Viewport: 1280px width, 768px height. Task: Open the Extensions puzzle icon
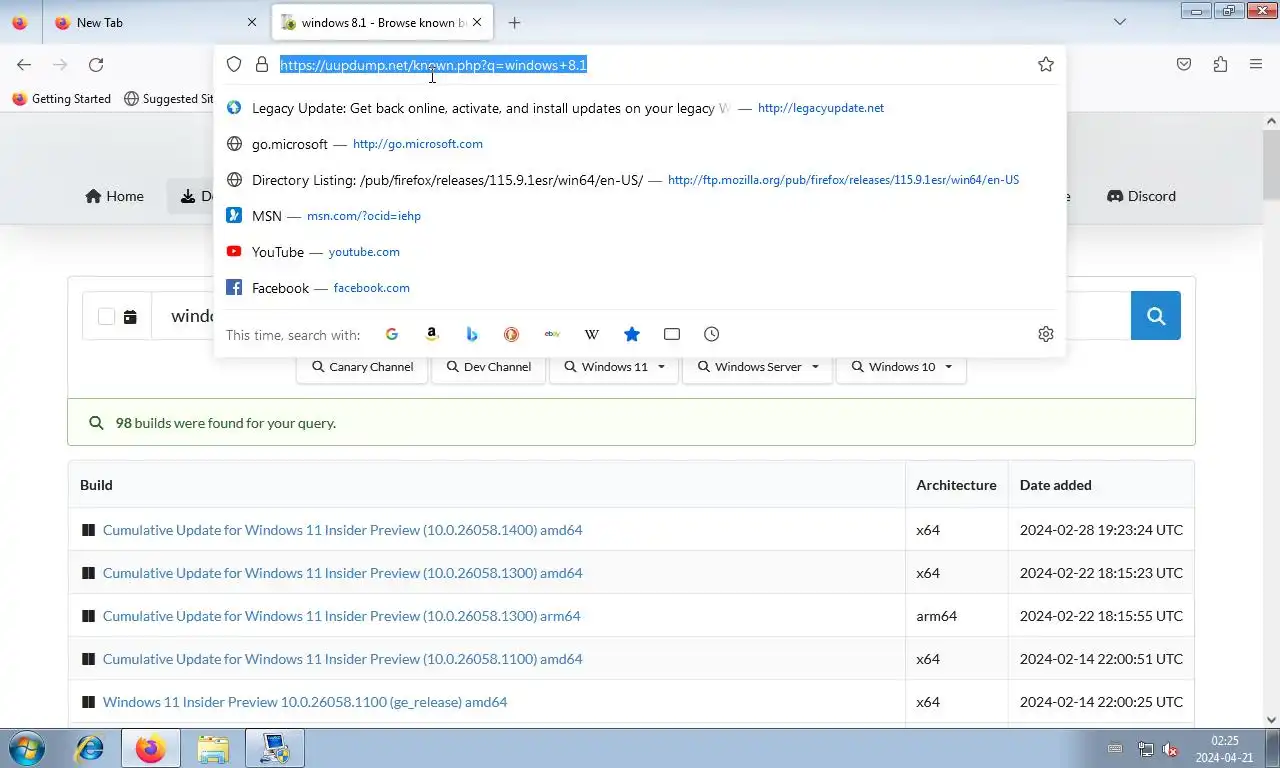(1220, 64)
